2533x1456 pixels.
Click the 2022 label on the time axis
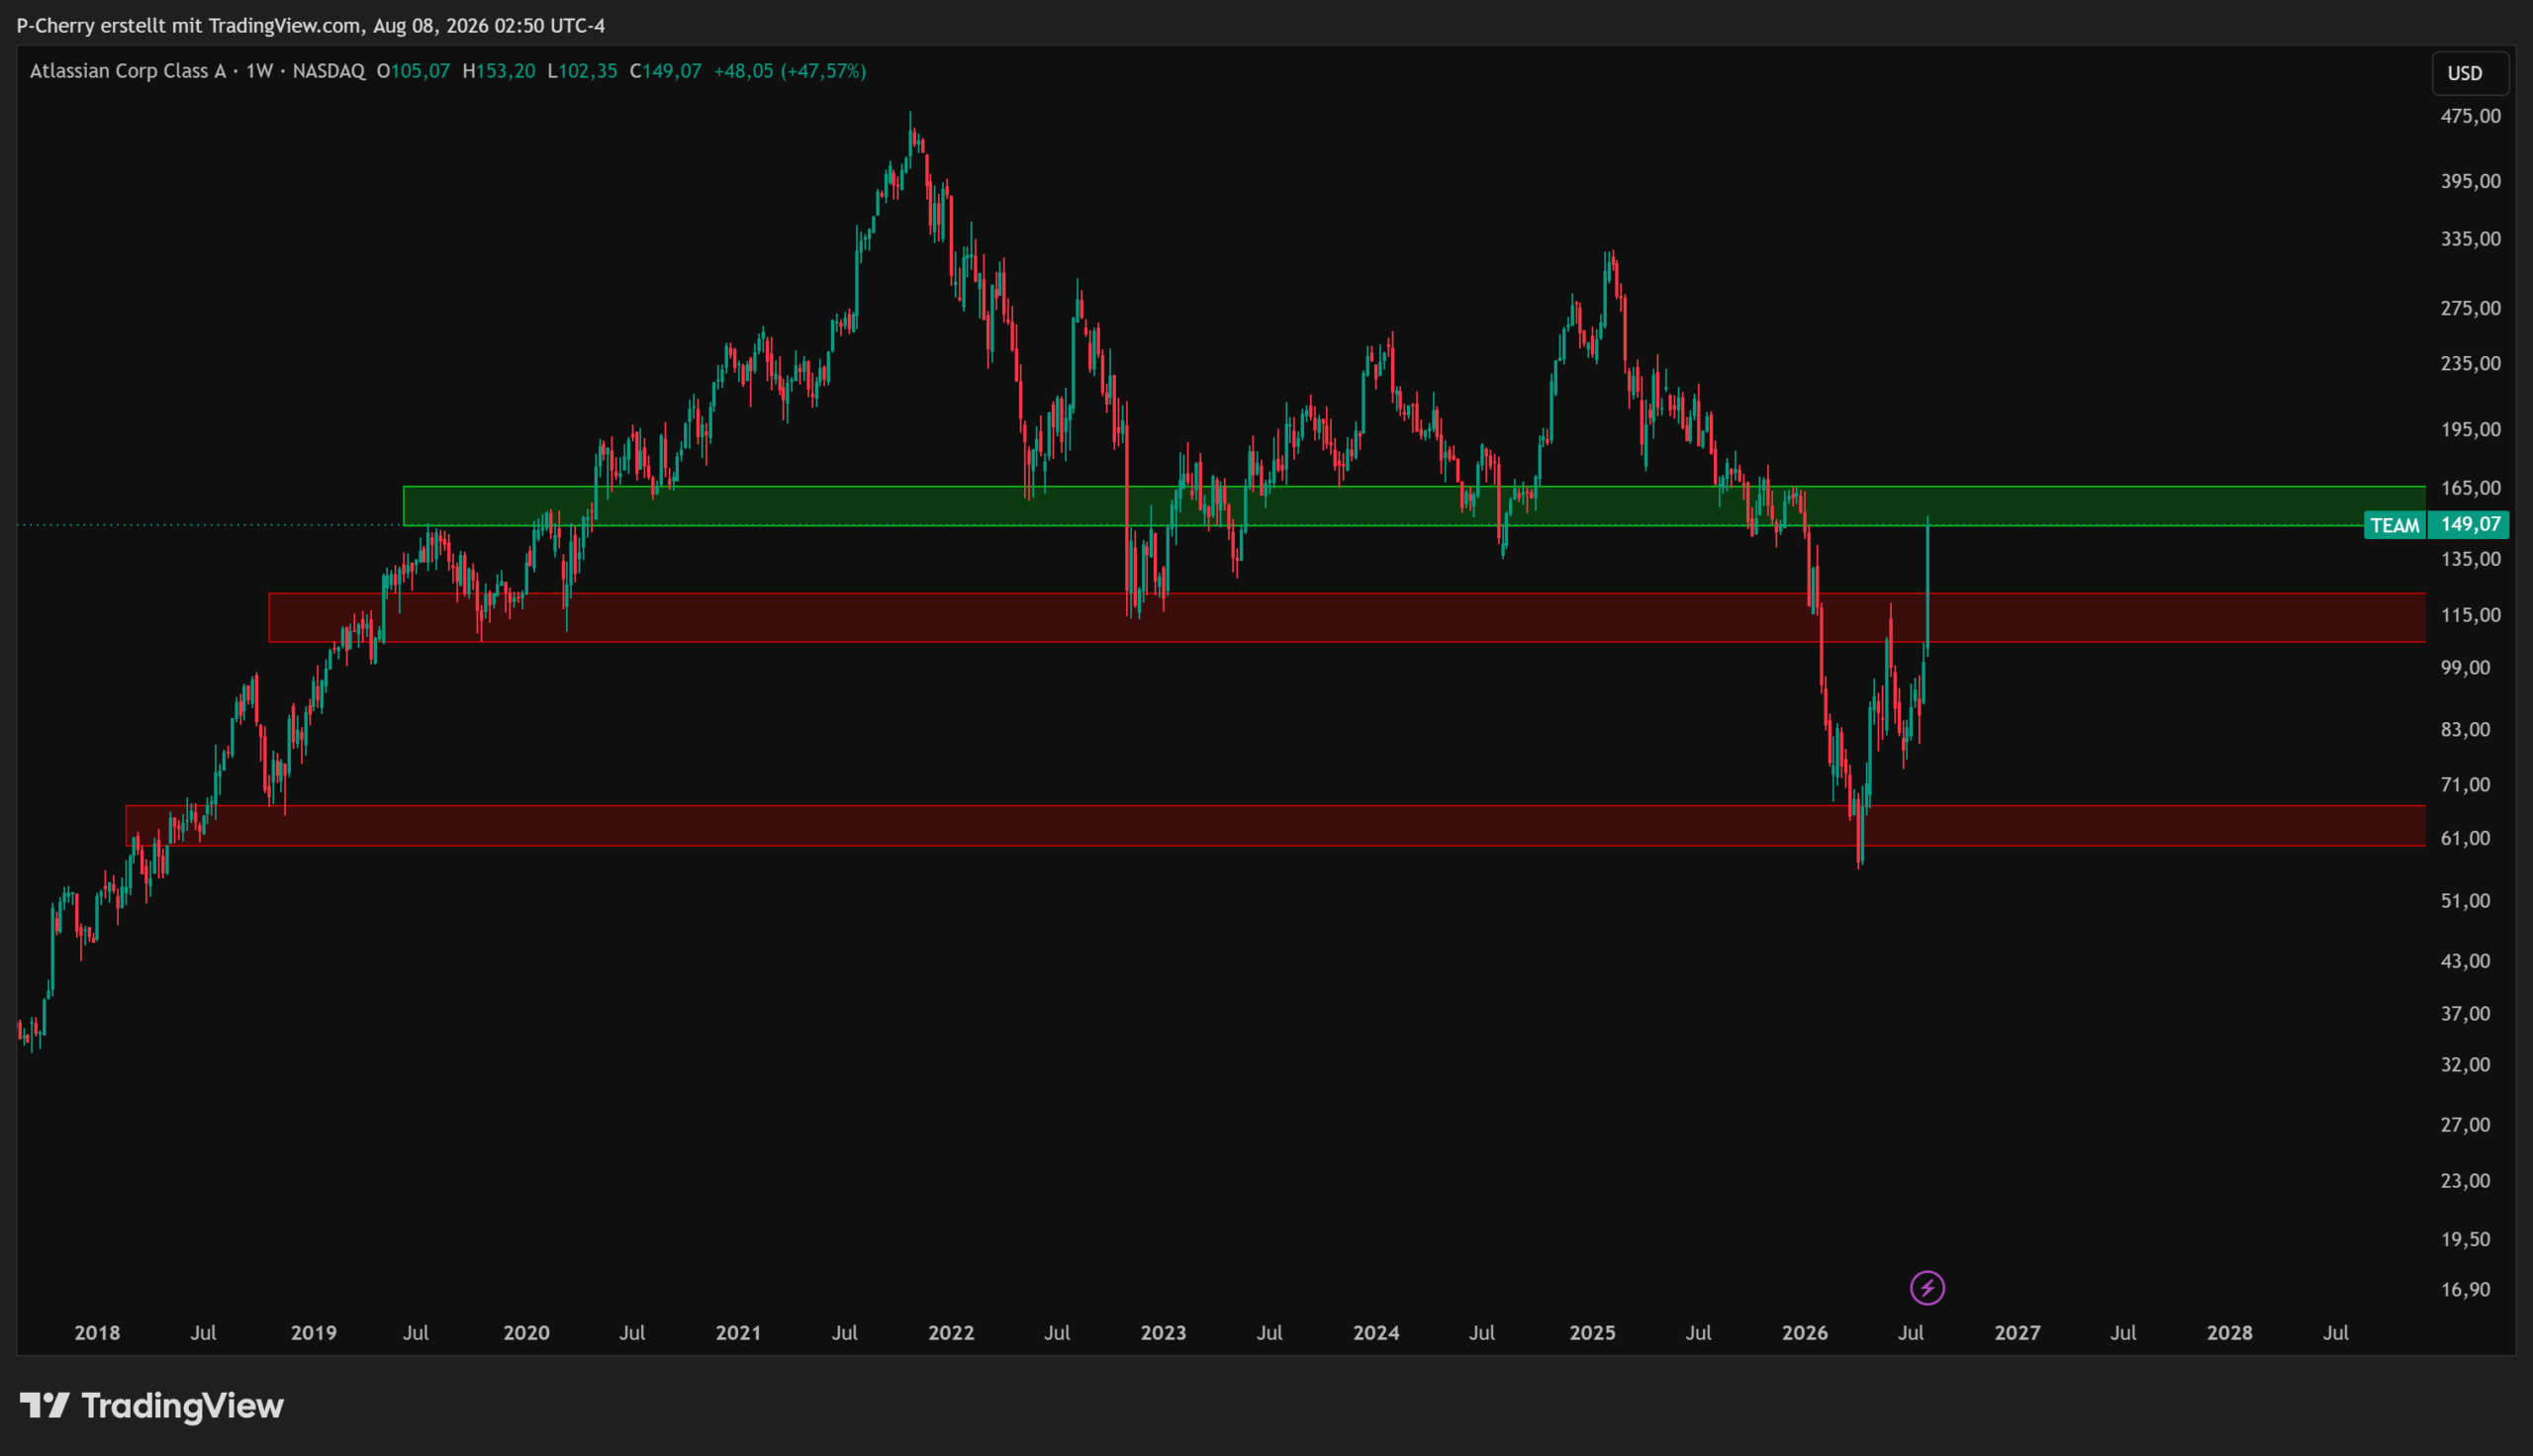[951, 1332]
